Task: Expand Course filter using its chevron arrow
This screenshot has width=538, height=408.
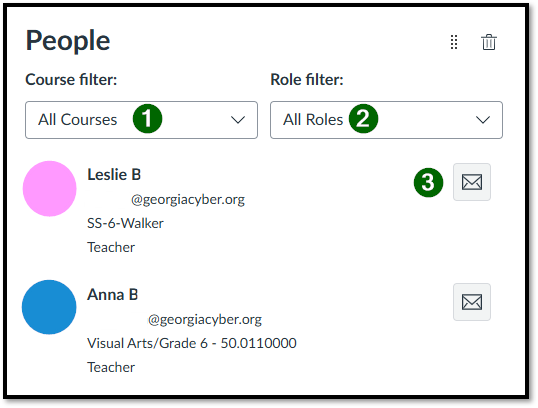Action: (x=238, y=120)
